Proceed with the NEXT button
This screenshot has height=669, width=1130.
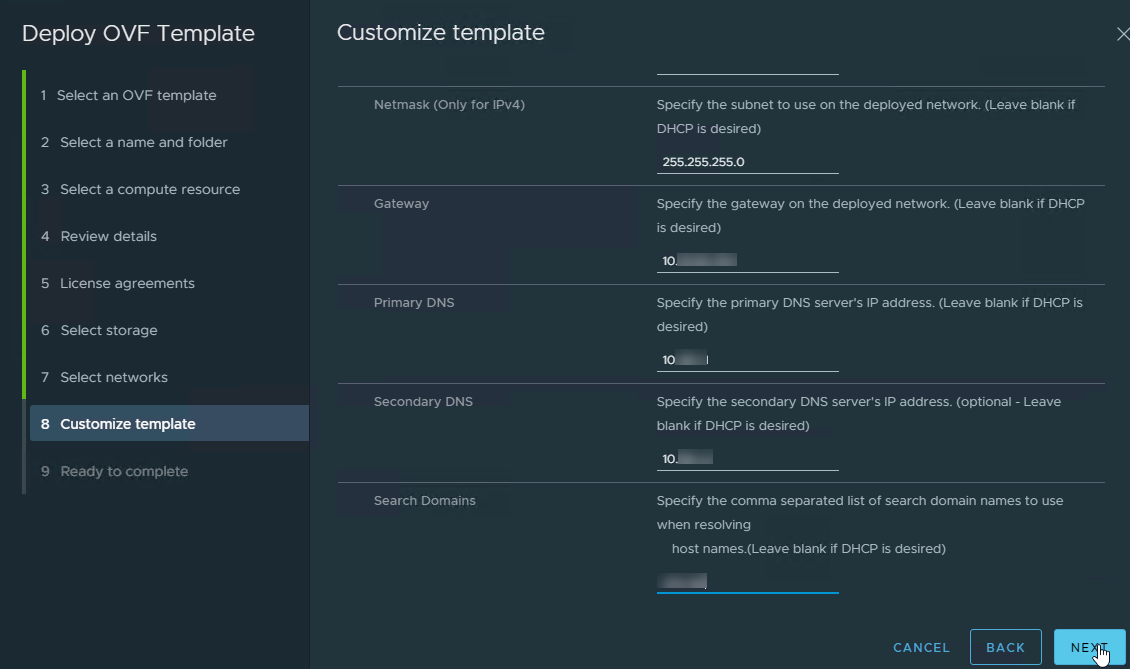[1089, 647]
